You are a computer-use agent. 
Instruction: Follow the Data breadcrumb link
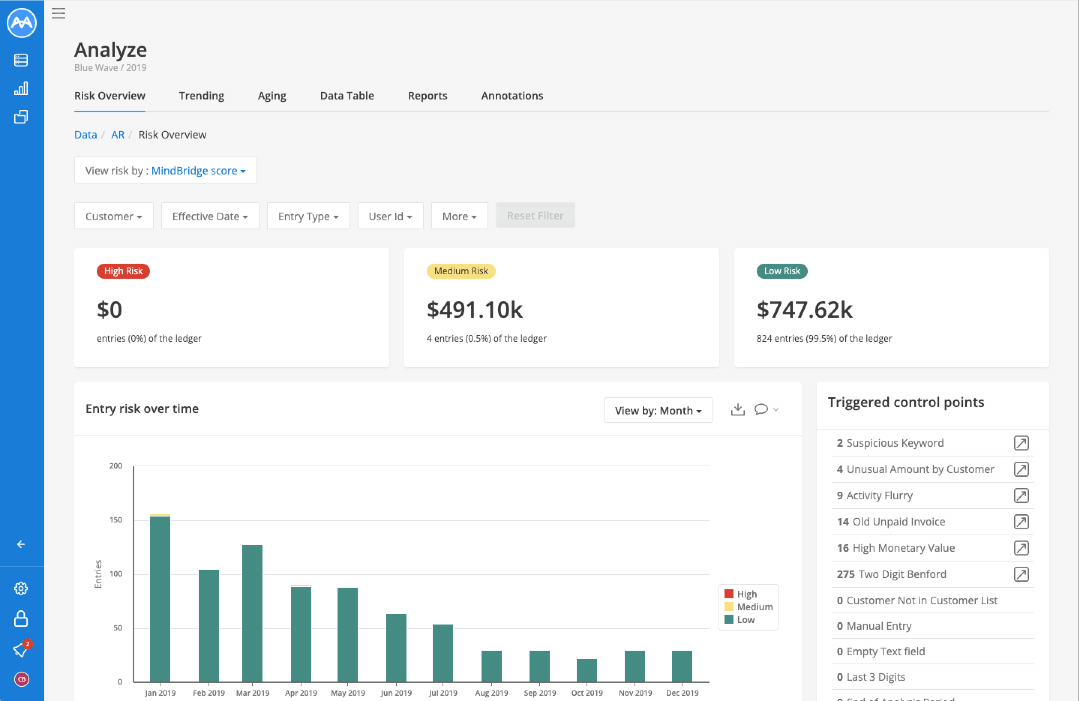click(85, 135)
